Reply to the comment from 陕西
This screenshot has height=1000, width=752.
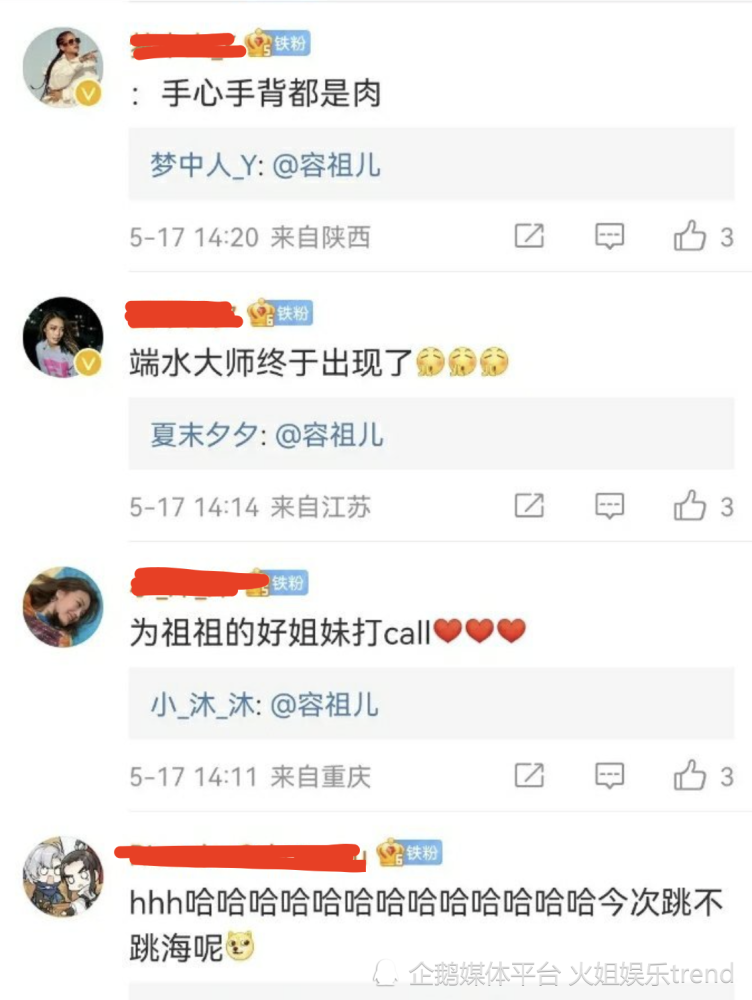[x=609, y=236]
